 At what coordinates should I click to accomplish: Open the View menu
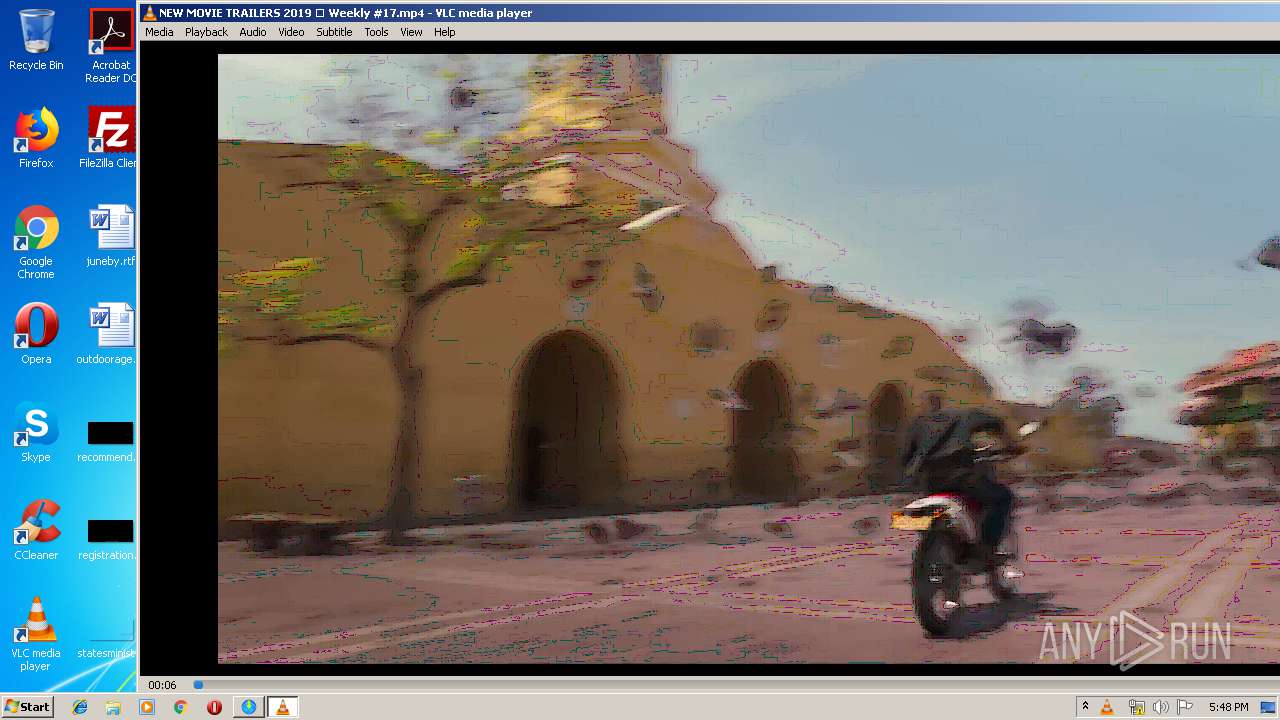pyautogui.click(x=411, y=32)
